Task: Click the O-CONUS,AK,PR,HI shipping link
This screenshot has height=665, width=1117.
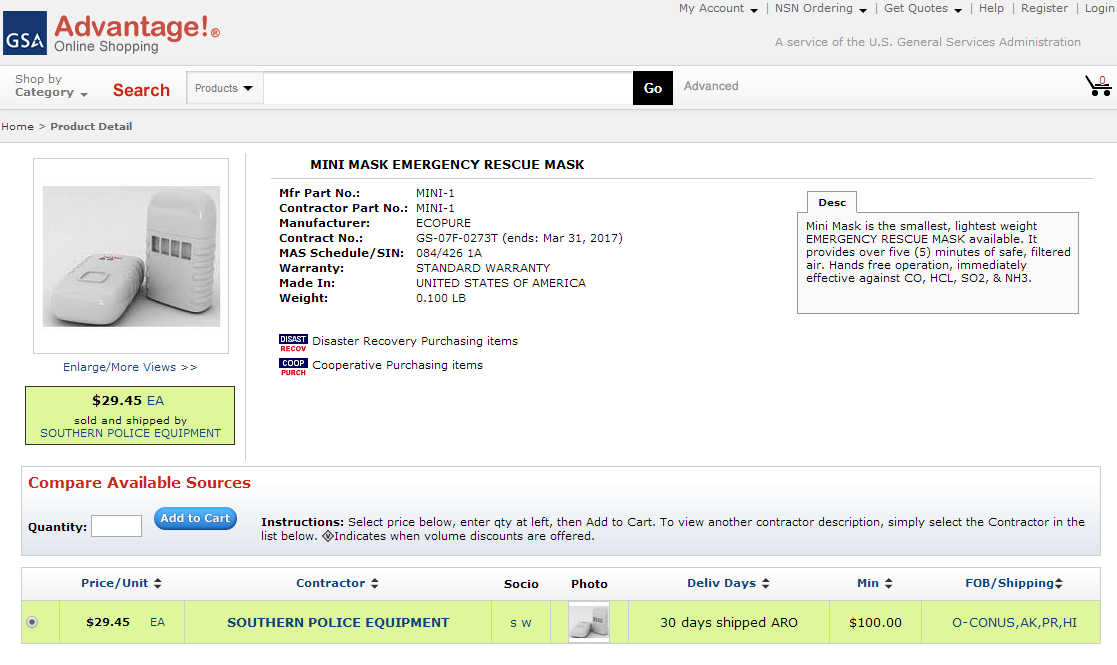Action: (1014, 622)
